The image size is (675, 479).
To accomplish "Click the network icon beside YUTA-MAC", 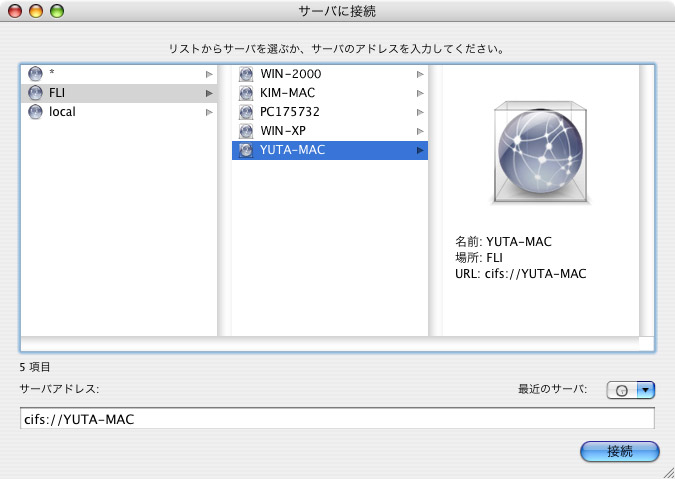I will (246, 150).
